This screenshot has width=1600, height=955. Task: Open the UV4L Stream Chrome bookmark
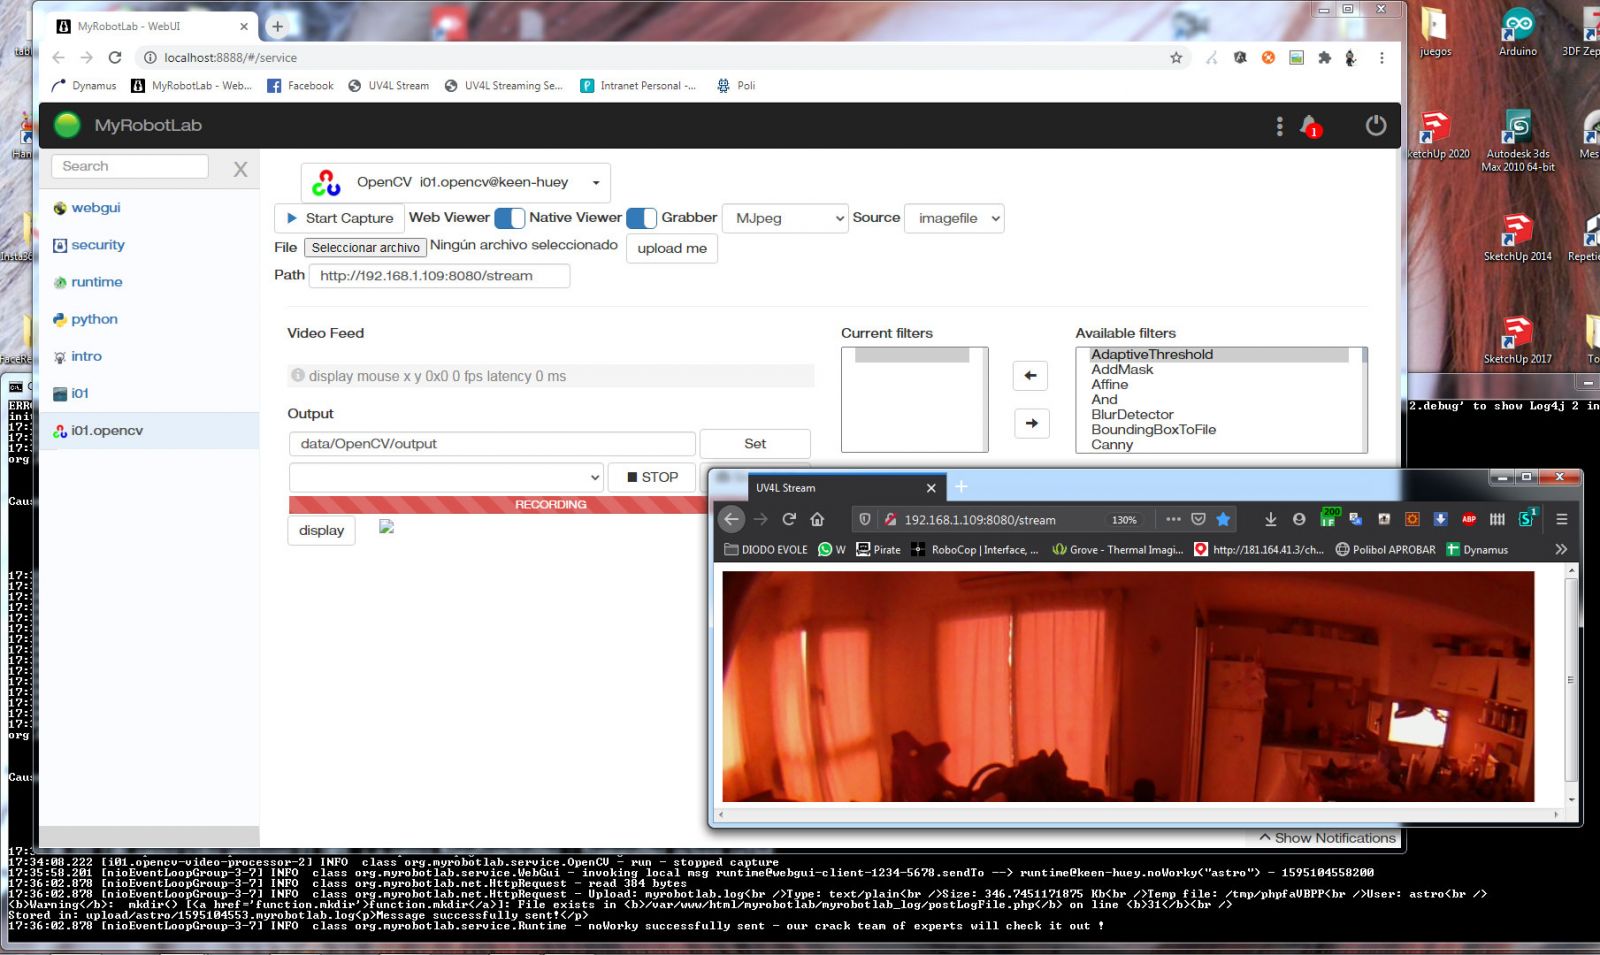click(x=388, y=86)
